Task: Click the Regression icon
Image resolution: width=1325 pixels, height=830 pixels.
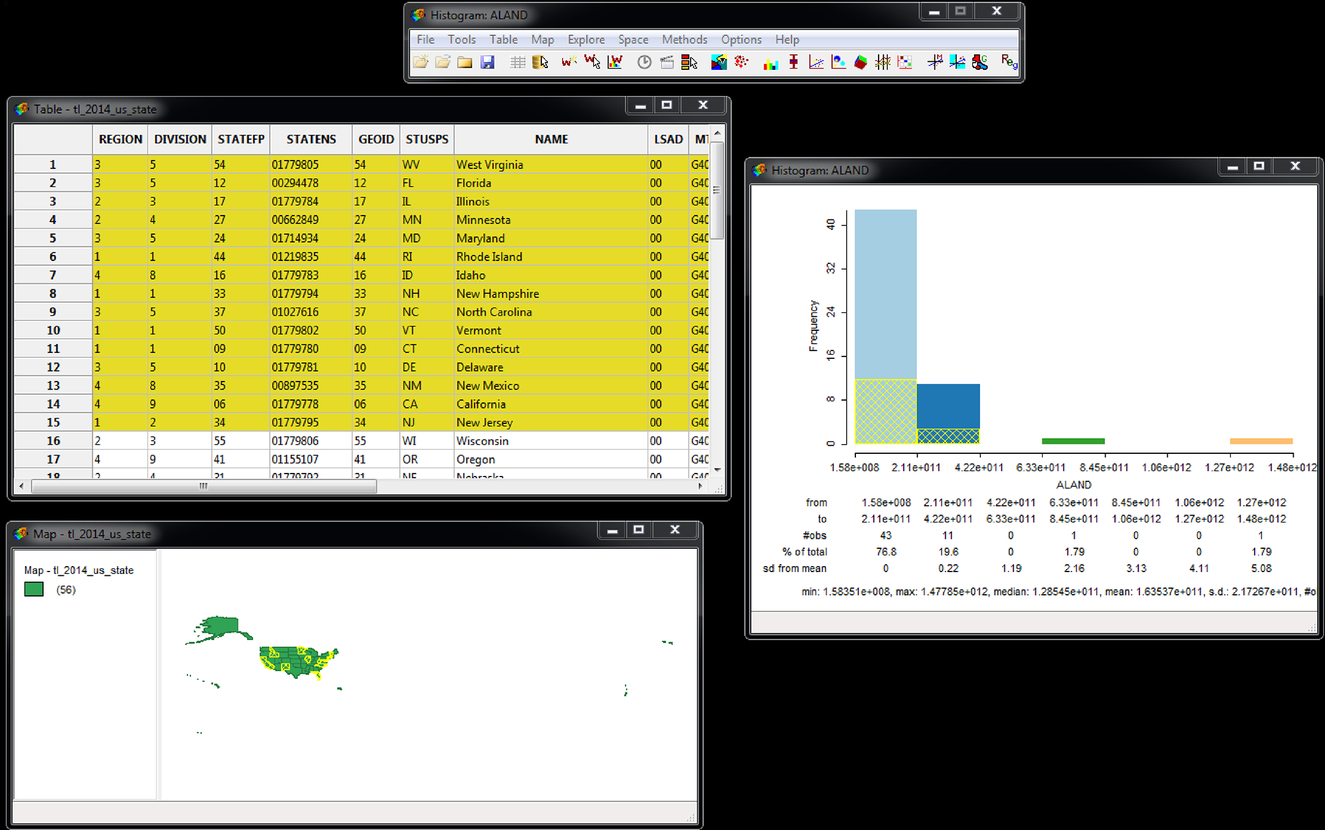Action: click(1008, 62)
